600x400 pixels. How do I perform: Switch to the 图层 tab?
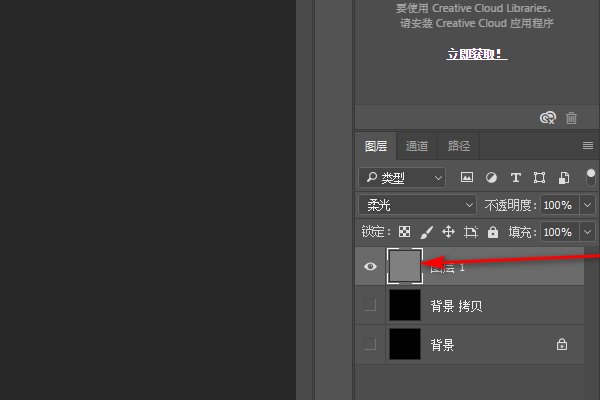pyautogui.click(x=376, y=146)
